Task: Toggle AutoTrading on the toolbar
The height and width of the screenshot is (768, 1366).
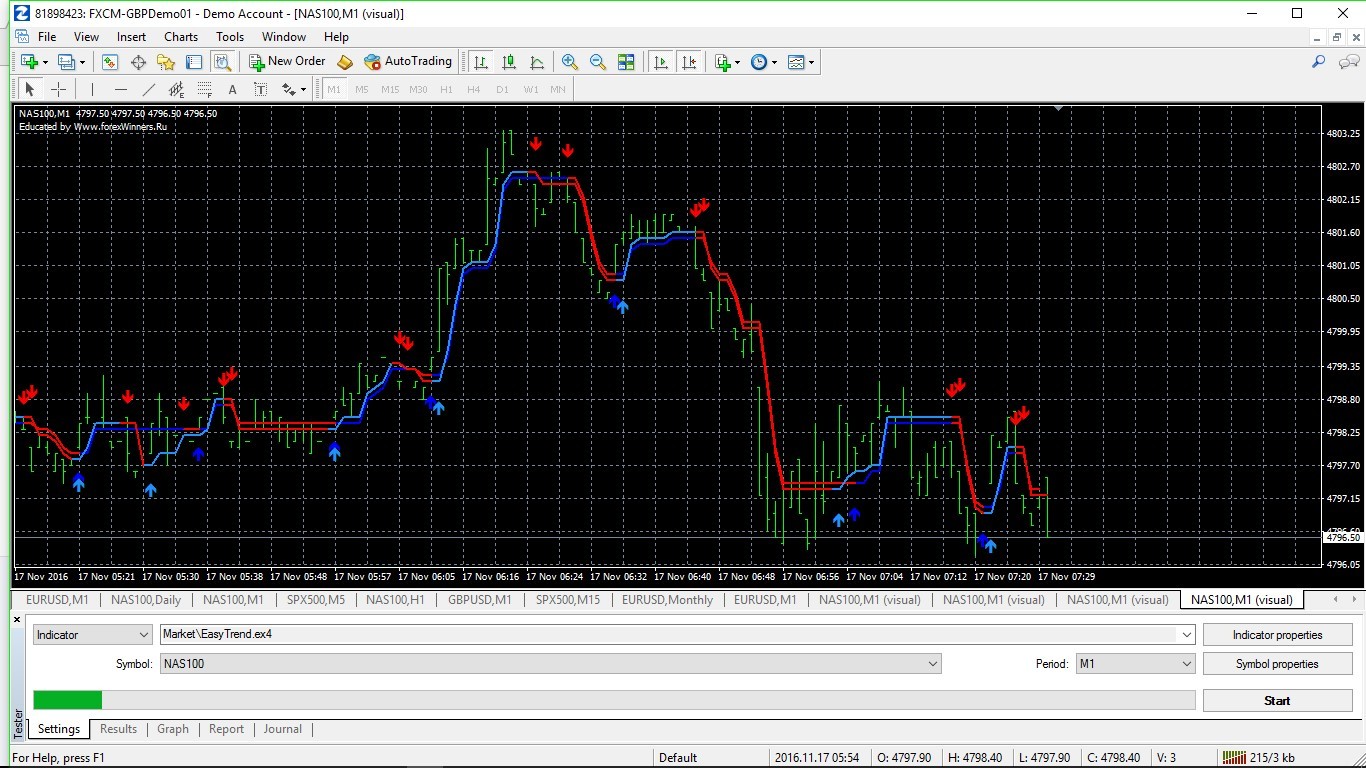Action: 408,62
